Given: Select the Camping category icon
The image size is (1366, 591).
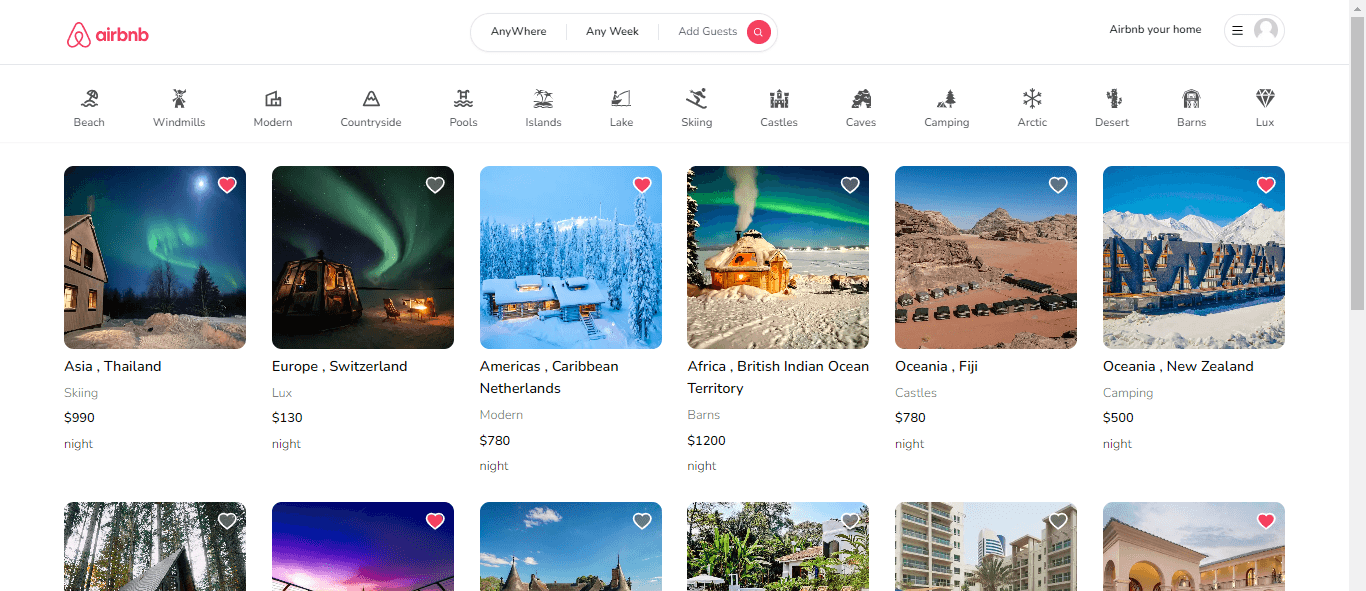Looking at the screenshot, I should click(947, 98).
